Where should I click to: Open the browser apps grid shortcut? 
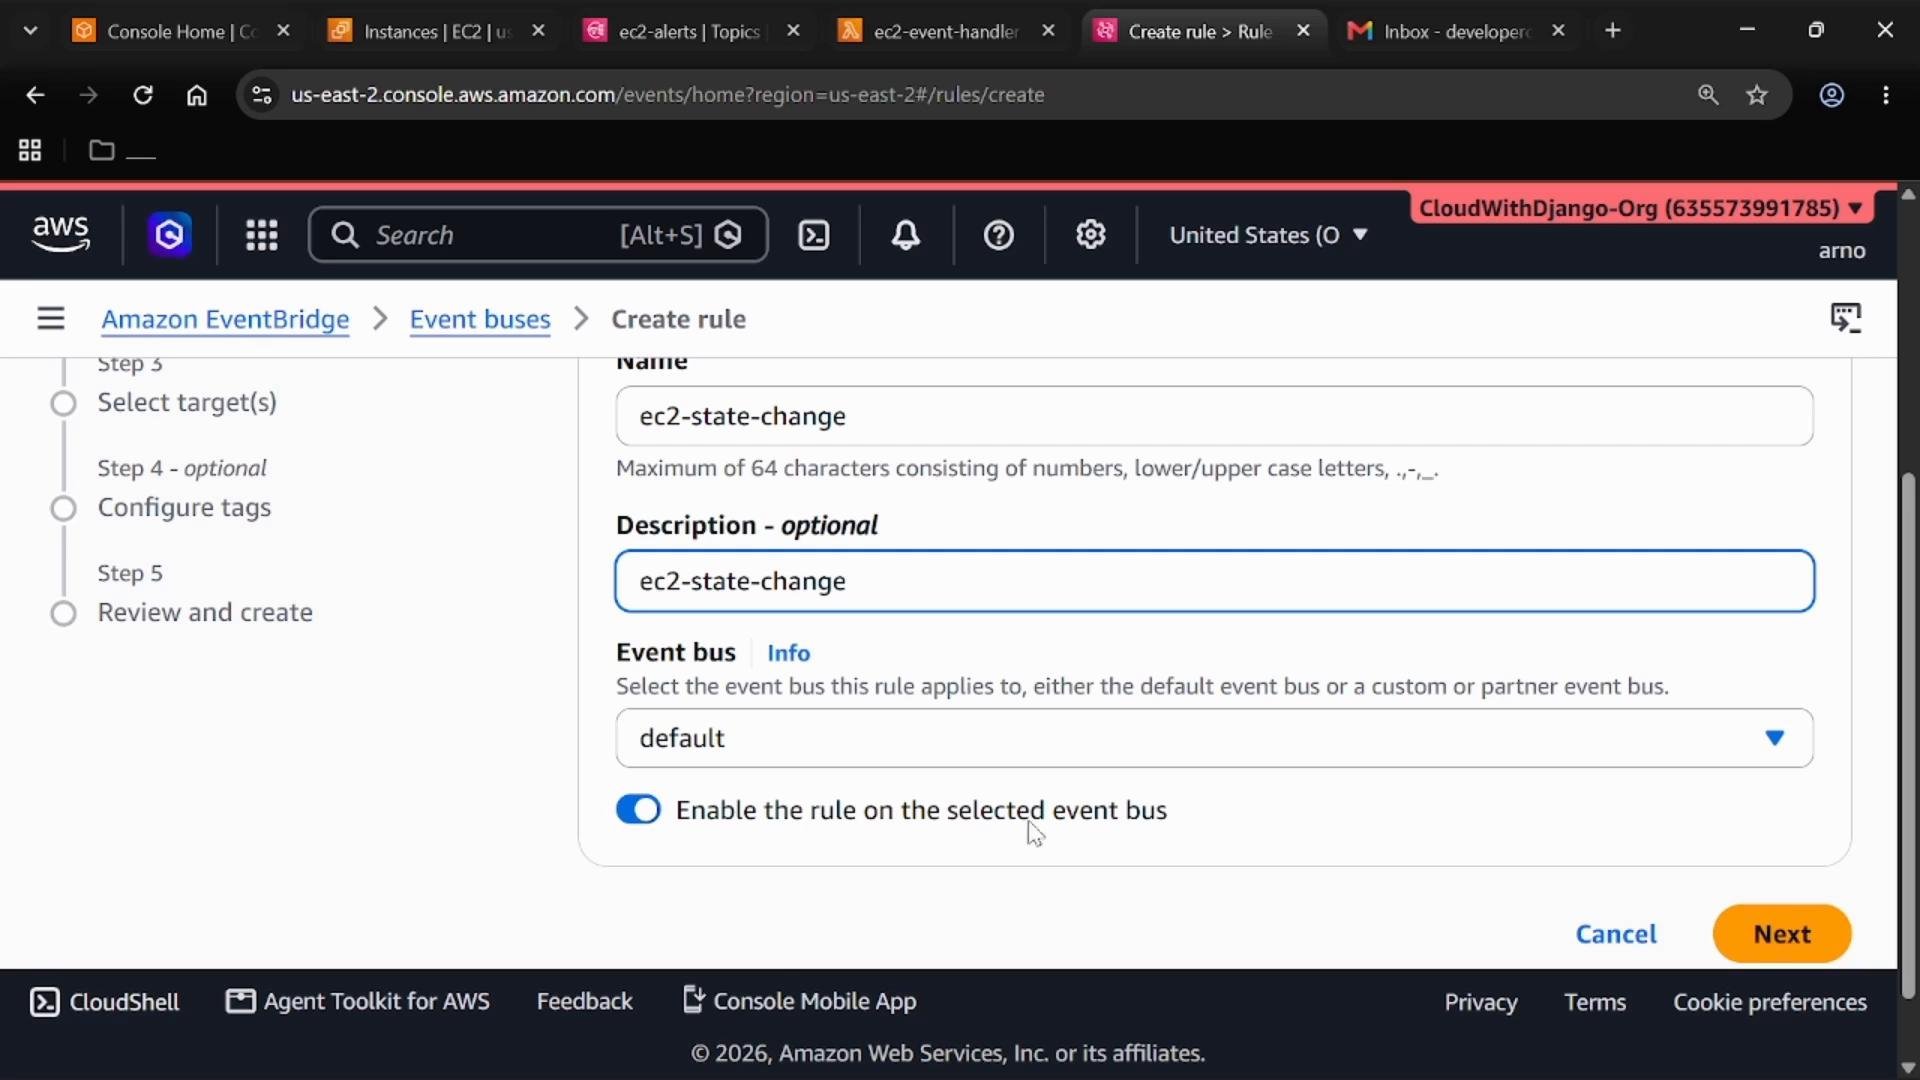(30, 150)
